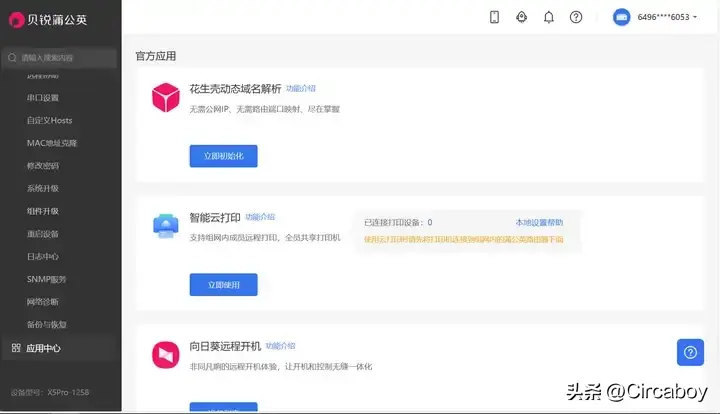Open 功能介绍 link for 花生壳动态域名解析
Viewport: 720px width, 414px height.
[x=301, y=88]
